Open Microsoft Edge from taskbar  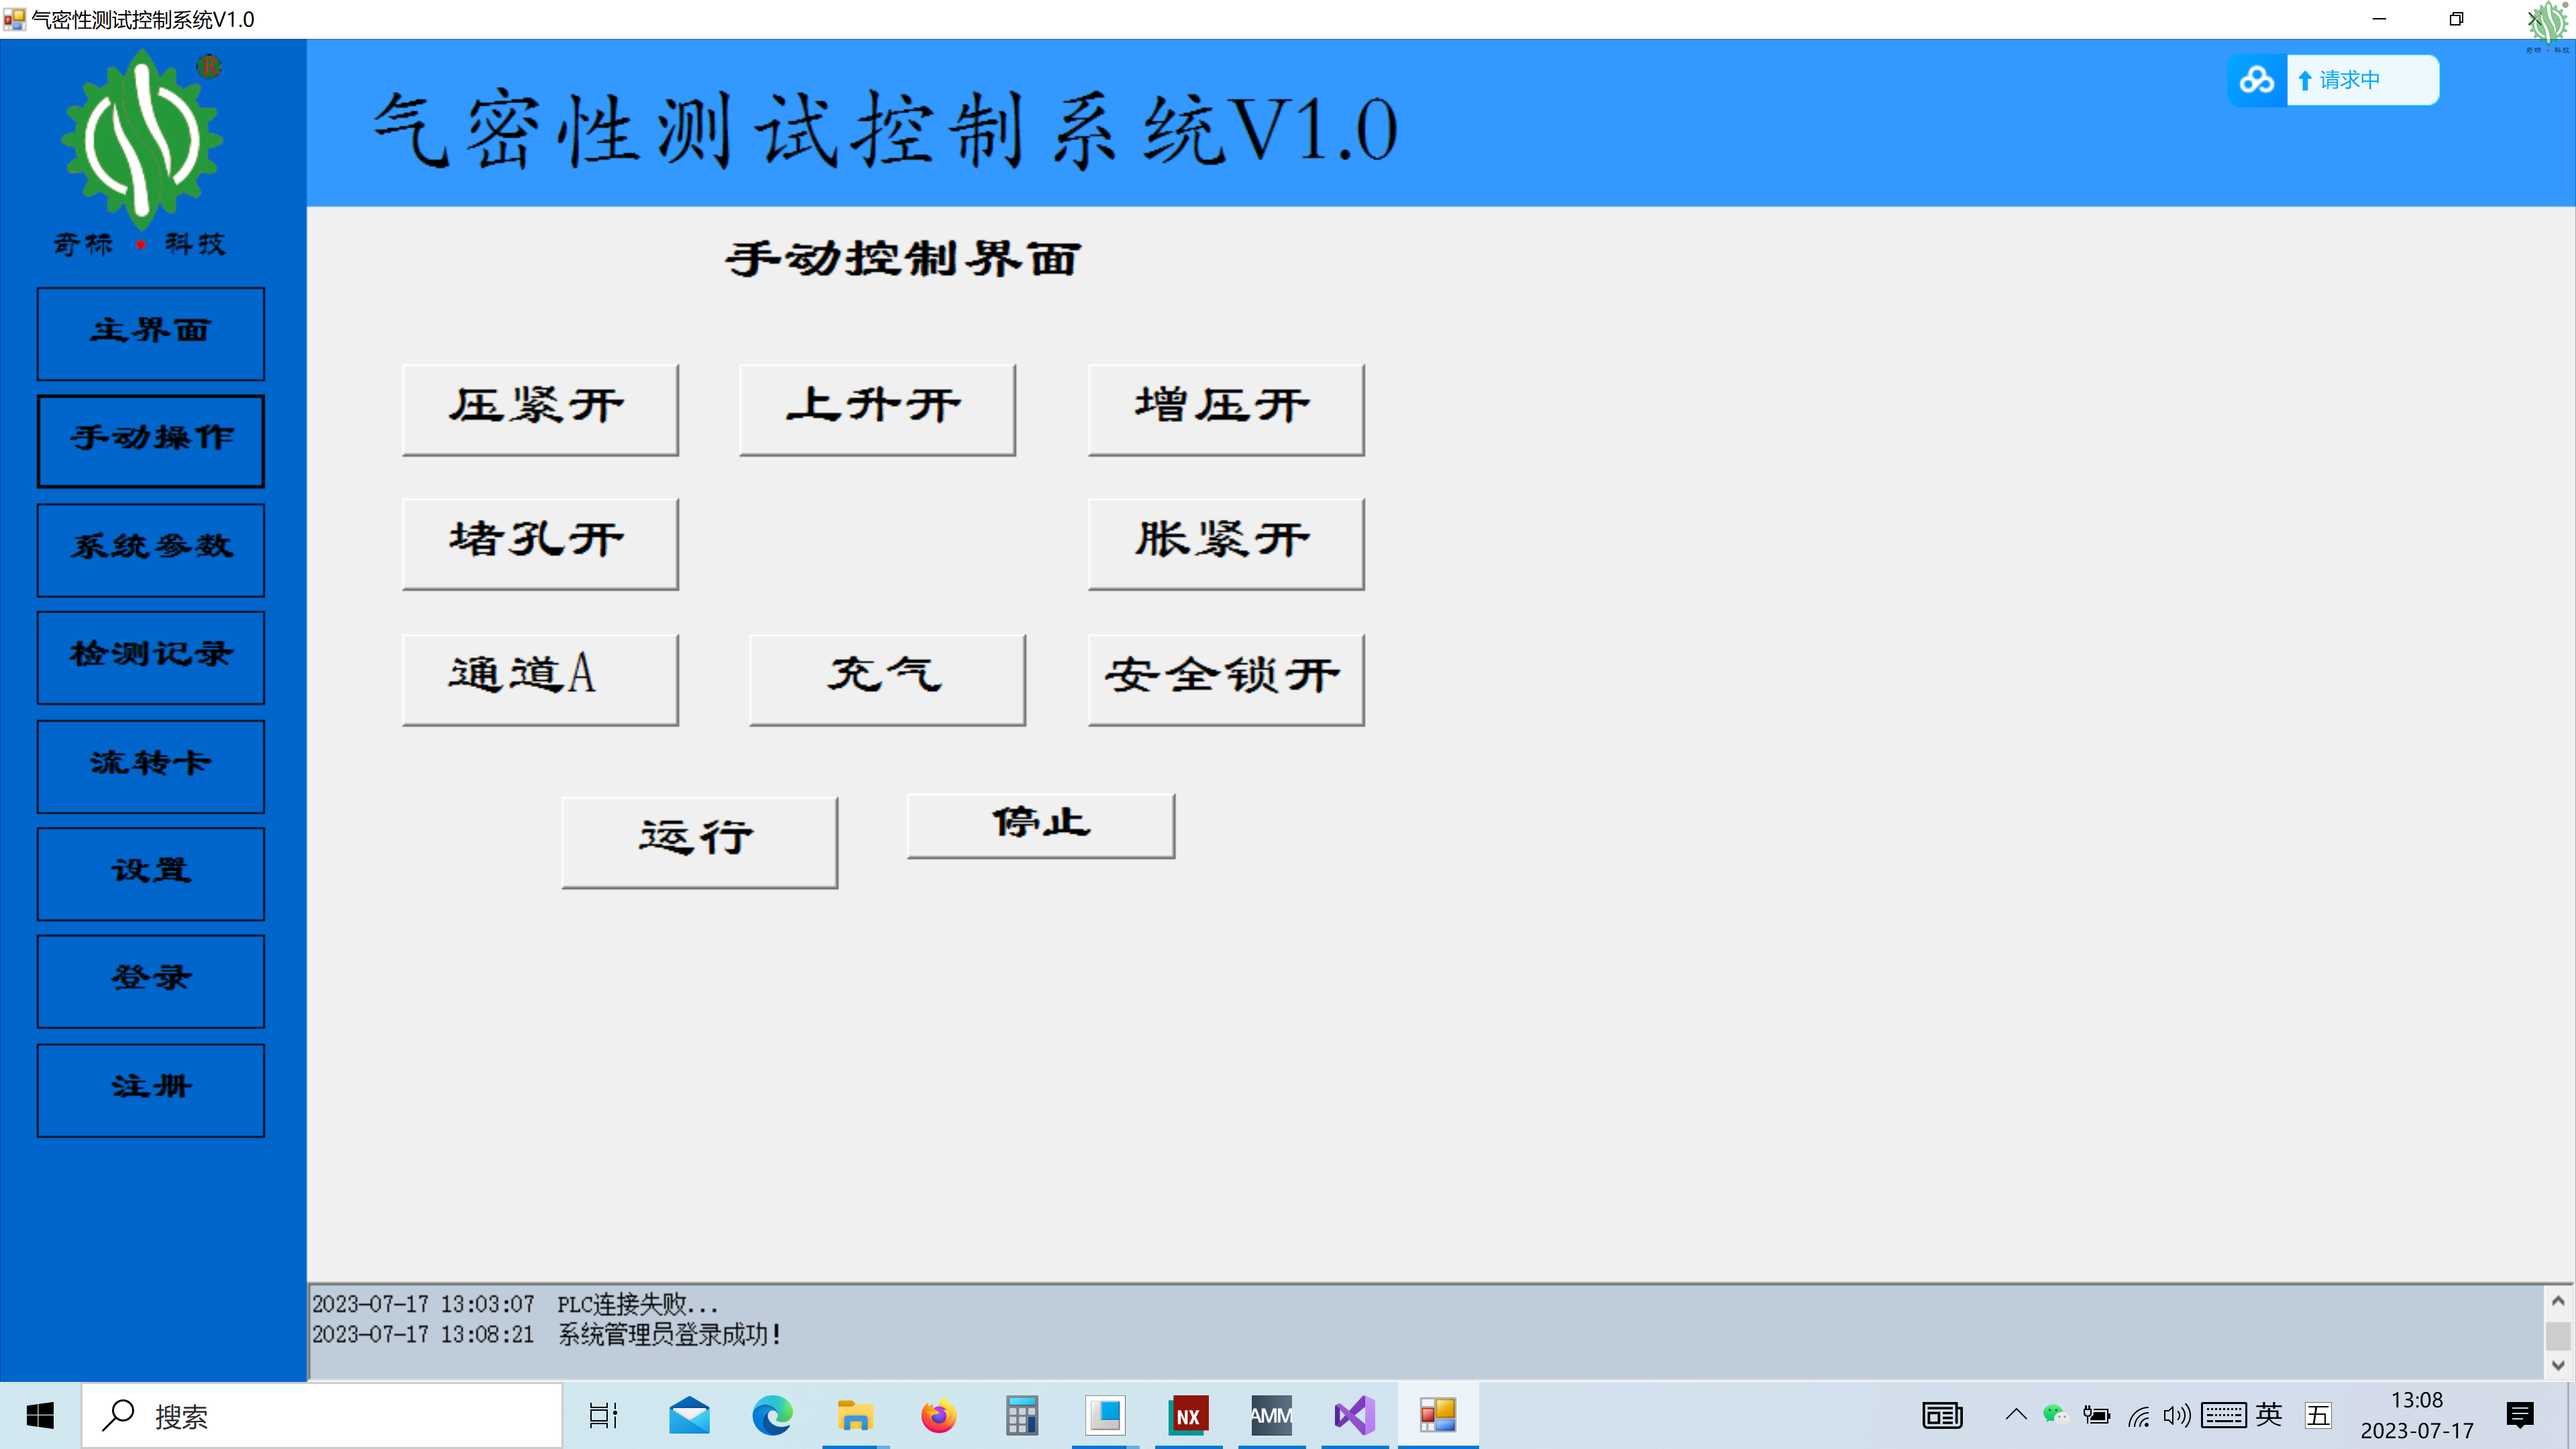[x=772, y=1415]
